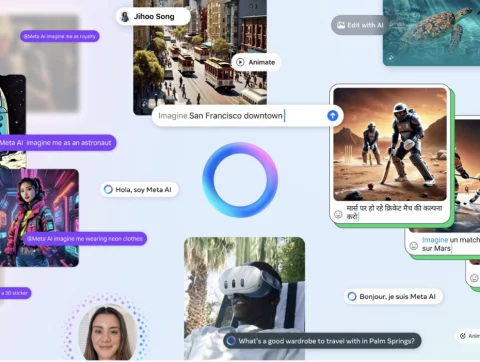Open the blurred royalty image
The width and height of the screenshot is (480, 362).
tap(40, 63)
